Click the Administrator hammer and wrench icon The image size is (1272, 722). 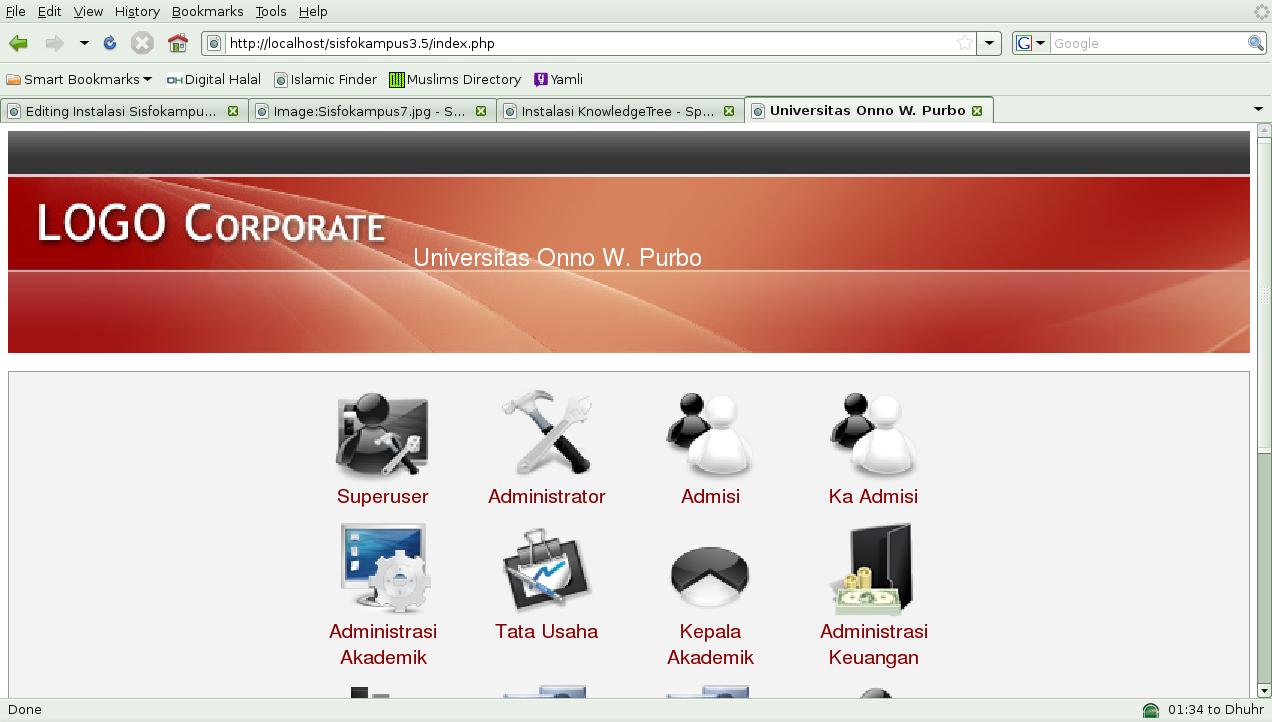coord(546,434)
